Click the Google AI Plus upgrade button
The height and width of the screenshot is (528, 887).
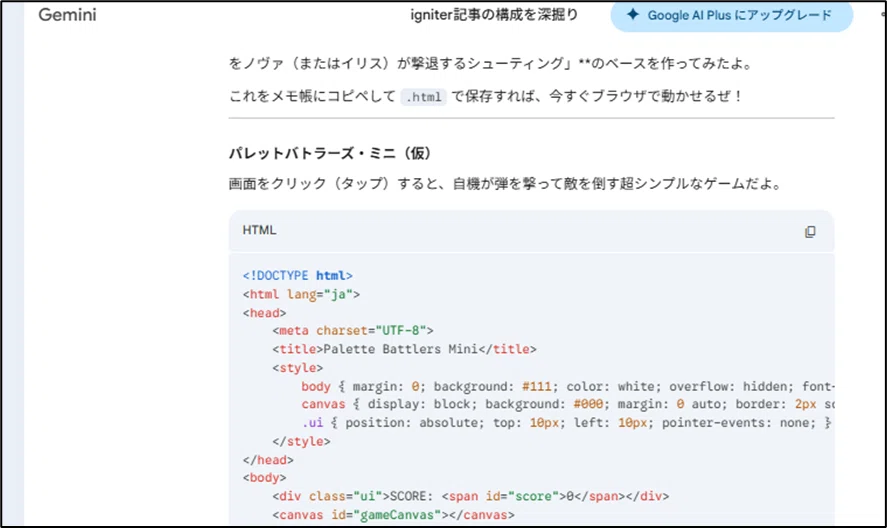click(x=731, y=15)
